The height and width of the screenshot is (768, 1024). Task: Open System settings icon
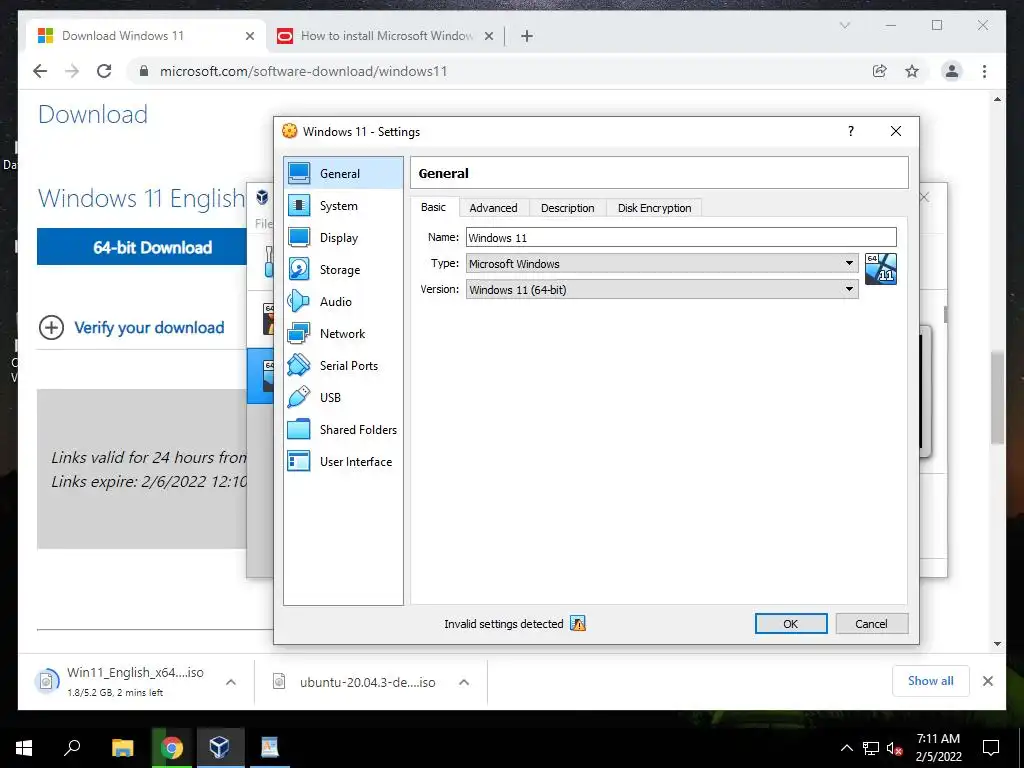[x=299, y=205]
